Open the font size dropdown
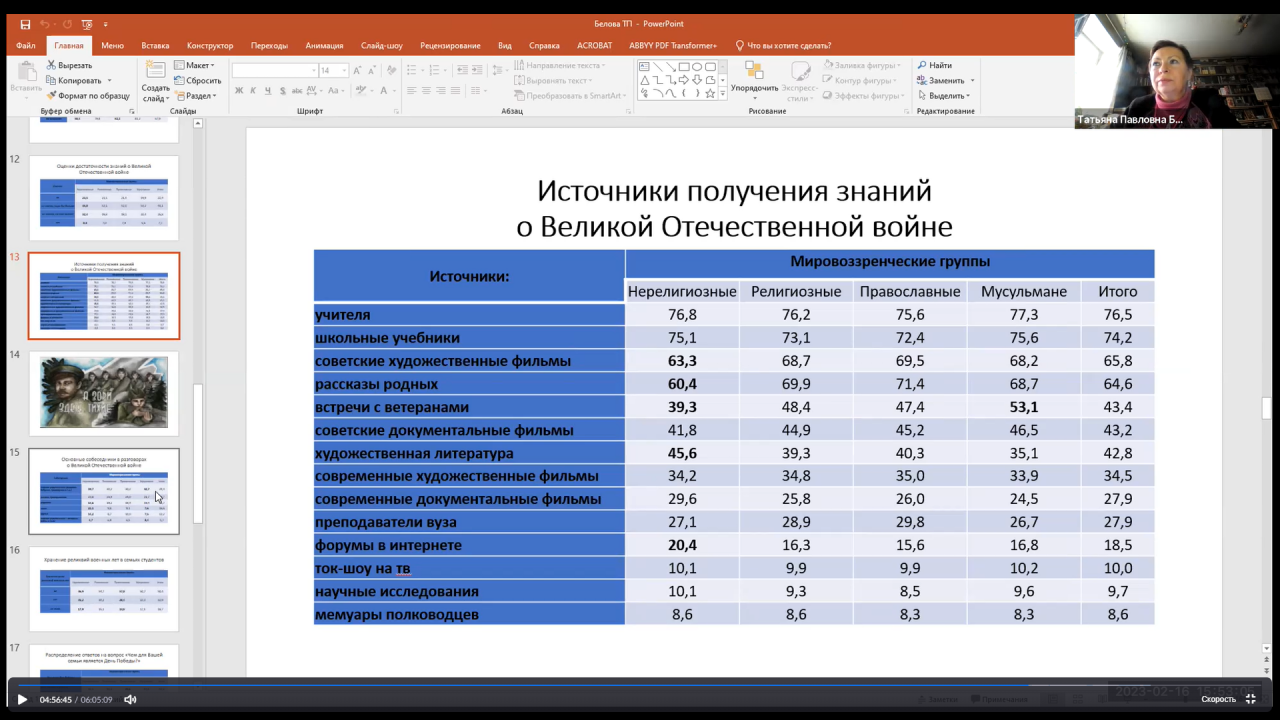Viewport: 1280px width, 720px height. click(x=344, y=71)
